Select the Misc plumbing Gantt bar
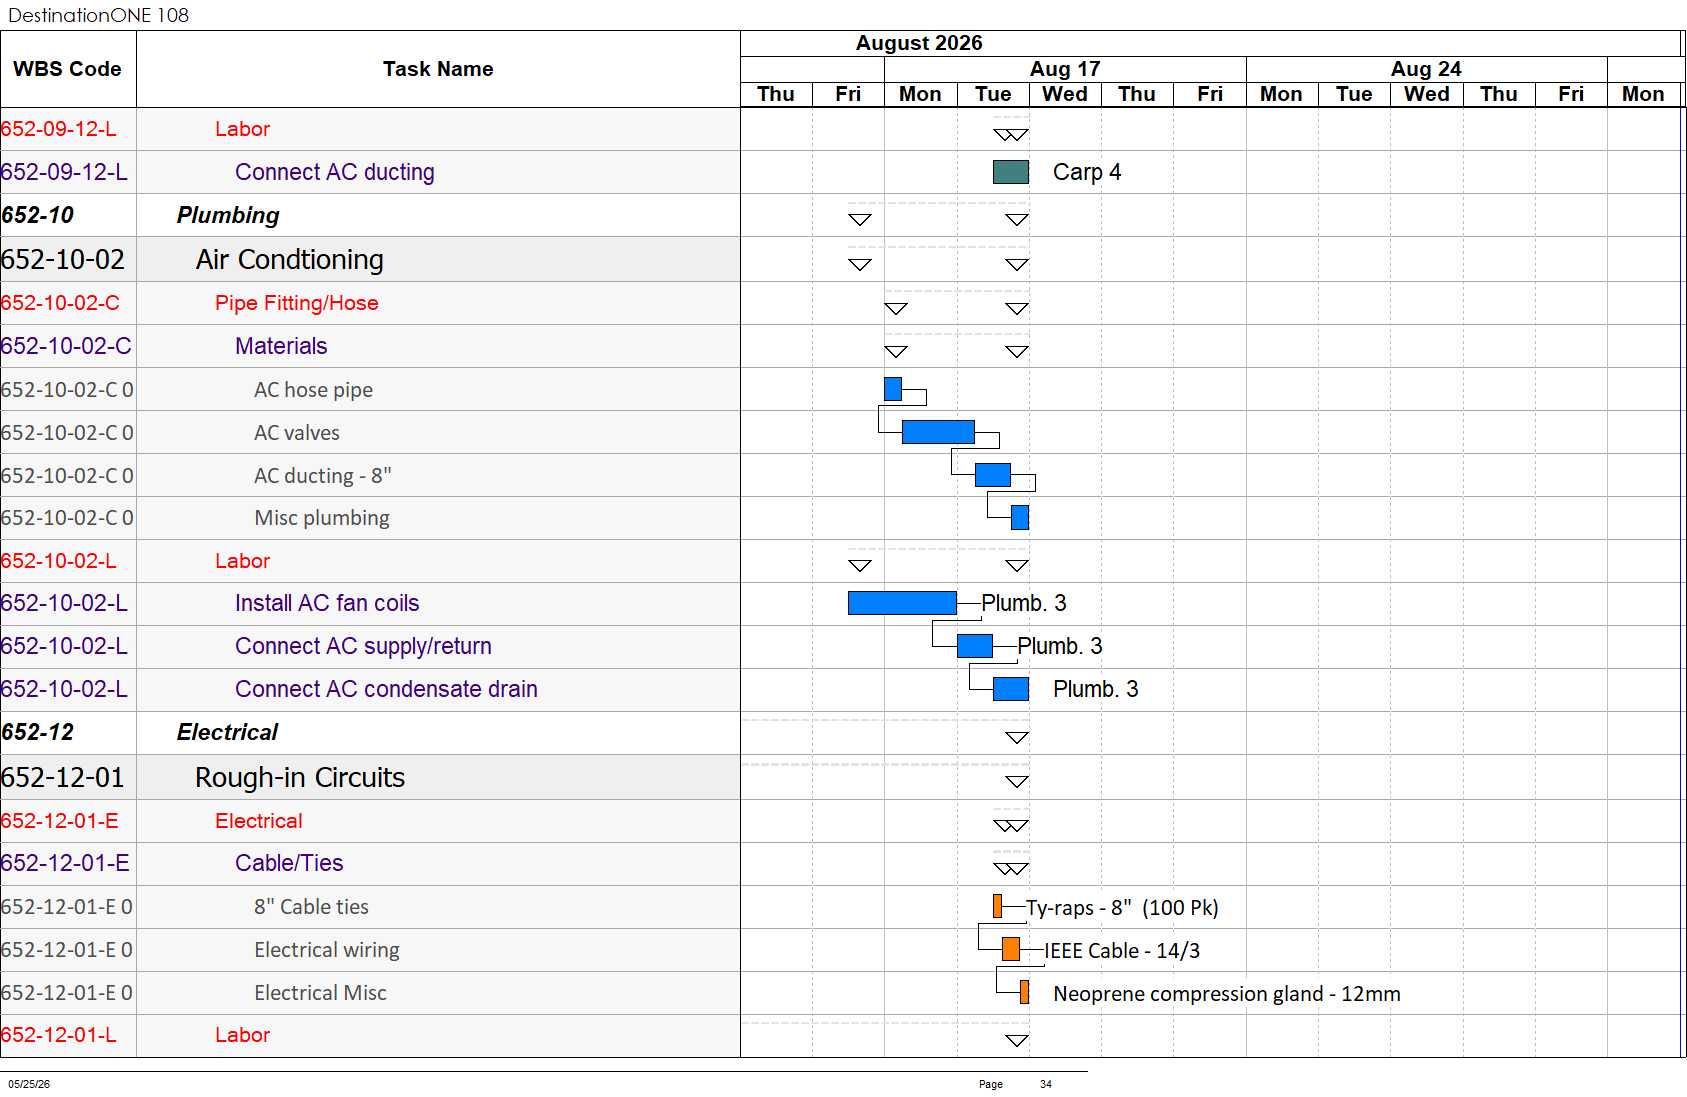The height and width of the screenshot is (1097, 1687). click(x=1020, y=517)
